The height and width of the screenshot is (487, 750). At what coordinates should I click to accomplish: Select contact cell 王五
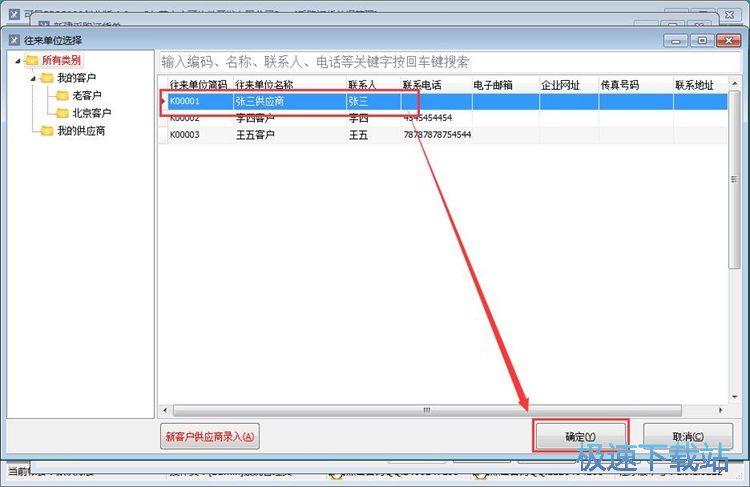coord(373,134)
